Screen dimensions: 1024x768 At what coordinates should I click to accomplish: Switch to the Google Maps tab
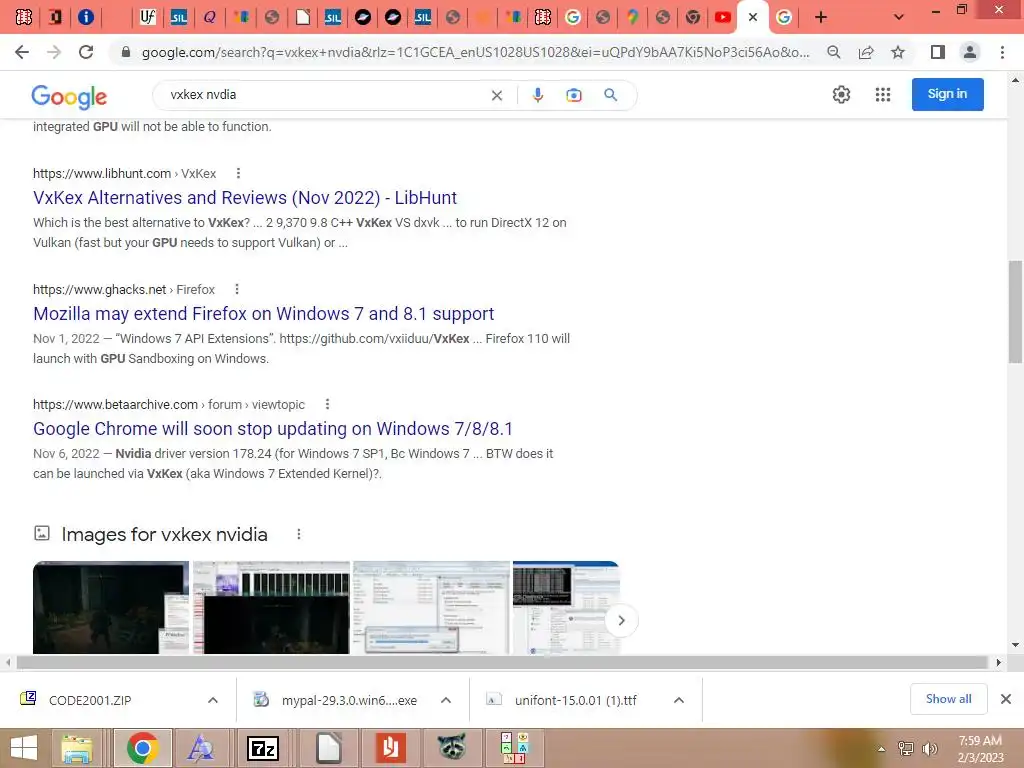click(x=632, y=17)
